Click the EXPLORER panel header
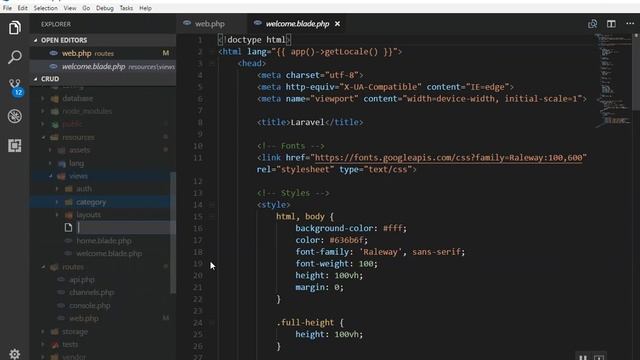 [x=56, y=24]
